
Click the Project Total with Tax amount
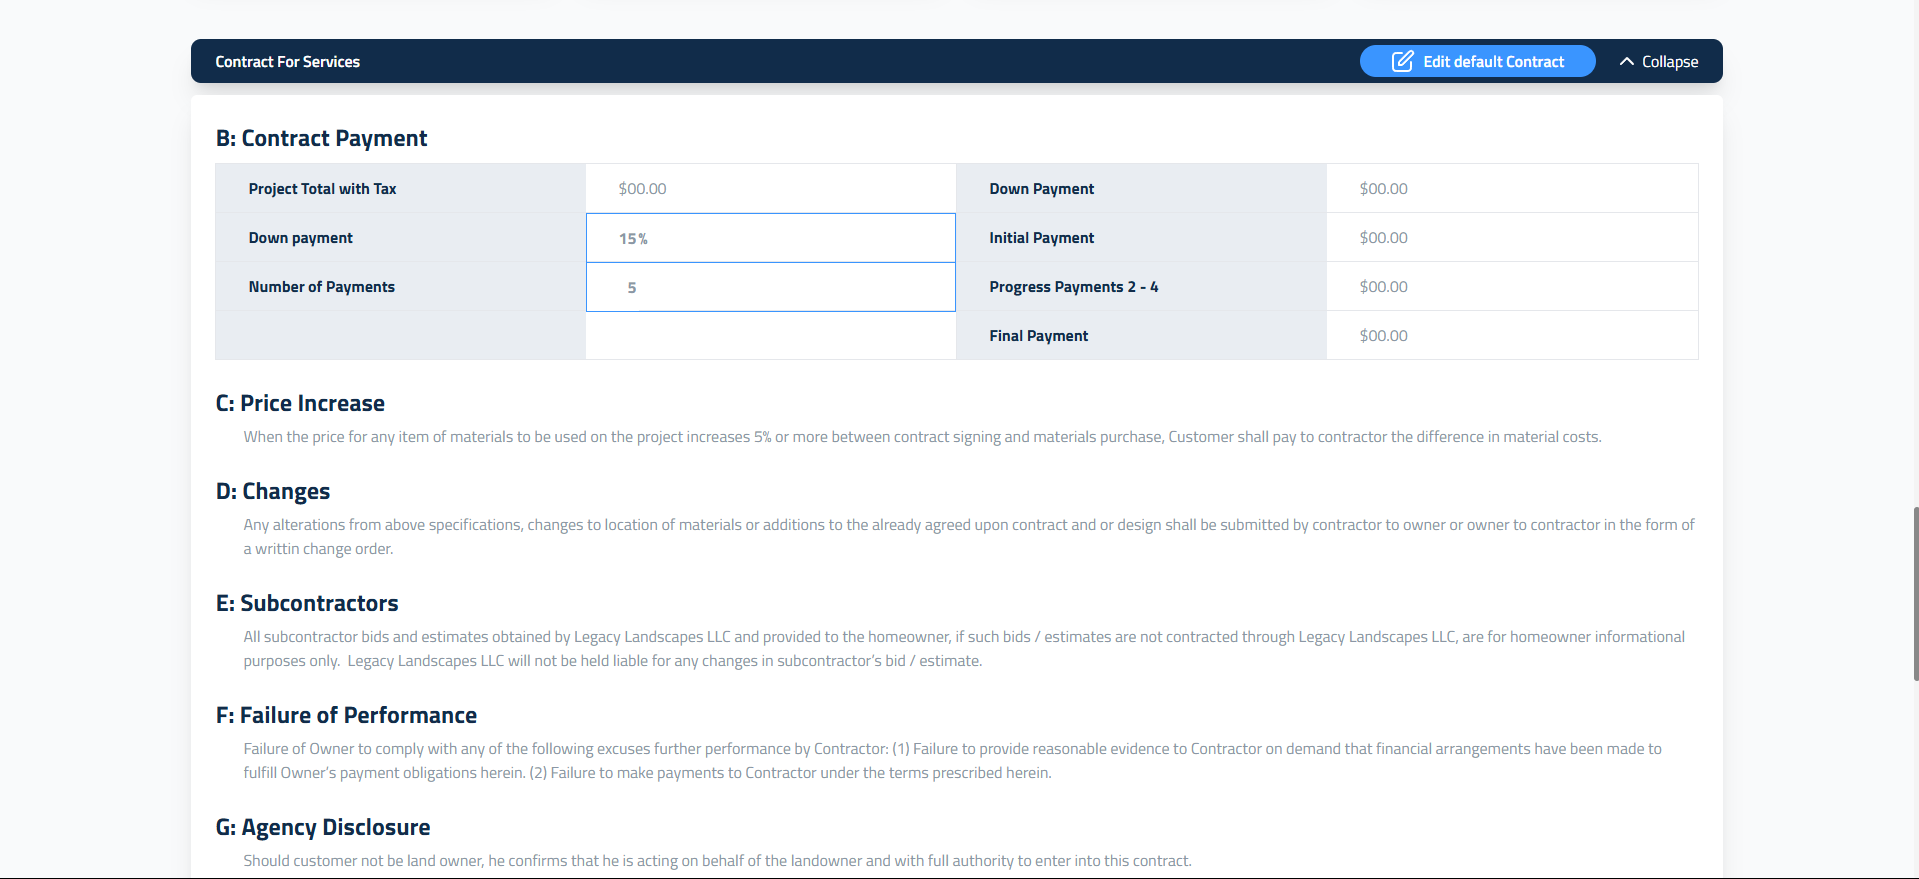(642, 189)
